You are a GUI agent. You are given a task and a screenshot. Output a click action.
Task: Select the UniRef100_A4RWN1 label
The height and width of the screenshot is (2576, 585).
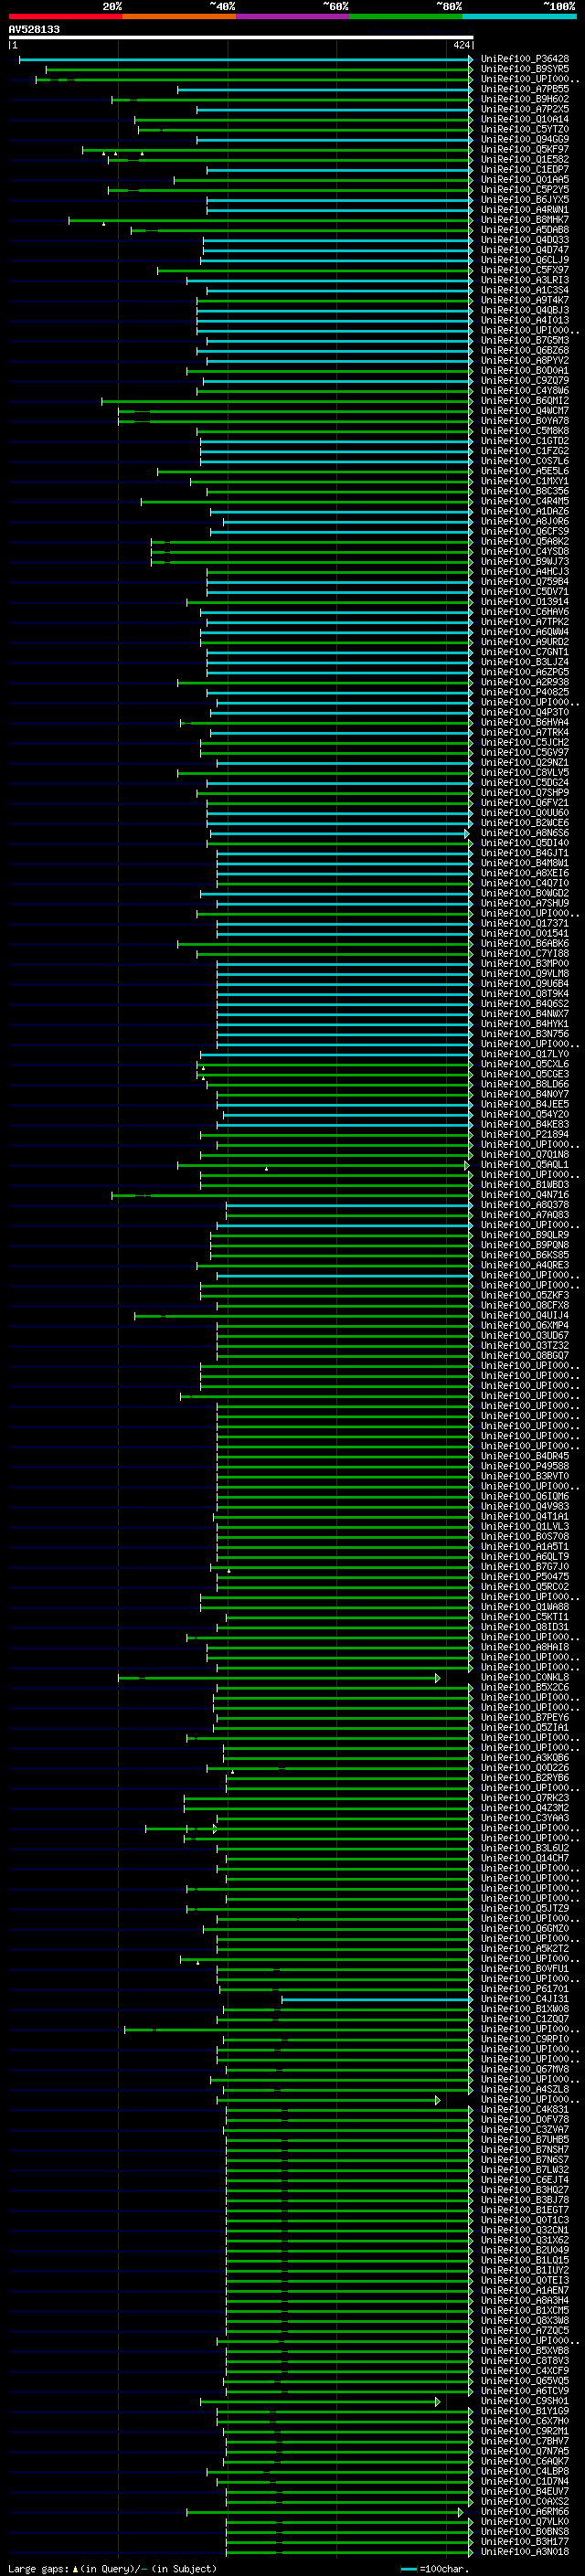pos(525,210)
